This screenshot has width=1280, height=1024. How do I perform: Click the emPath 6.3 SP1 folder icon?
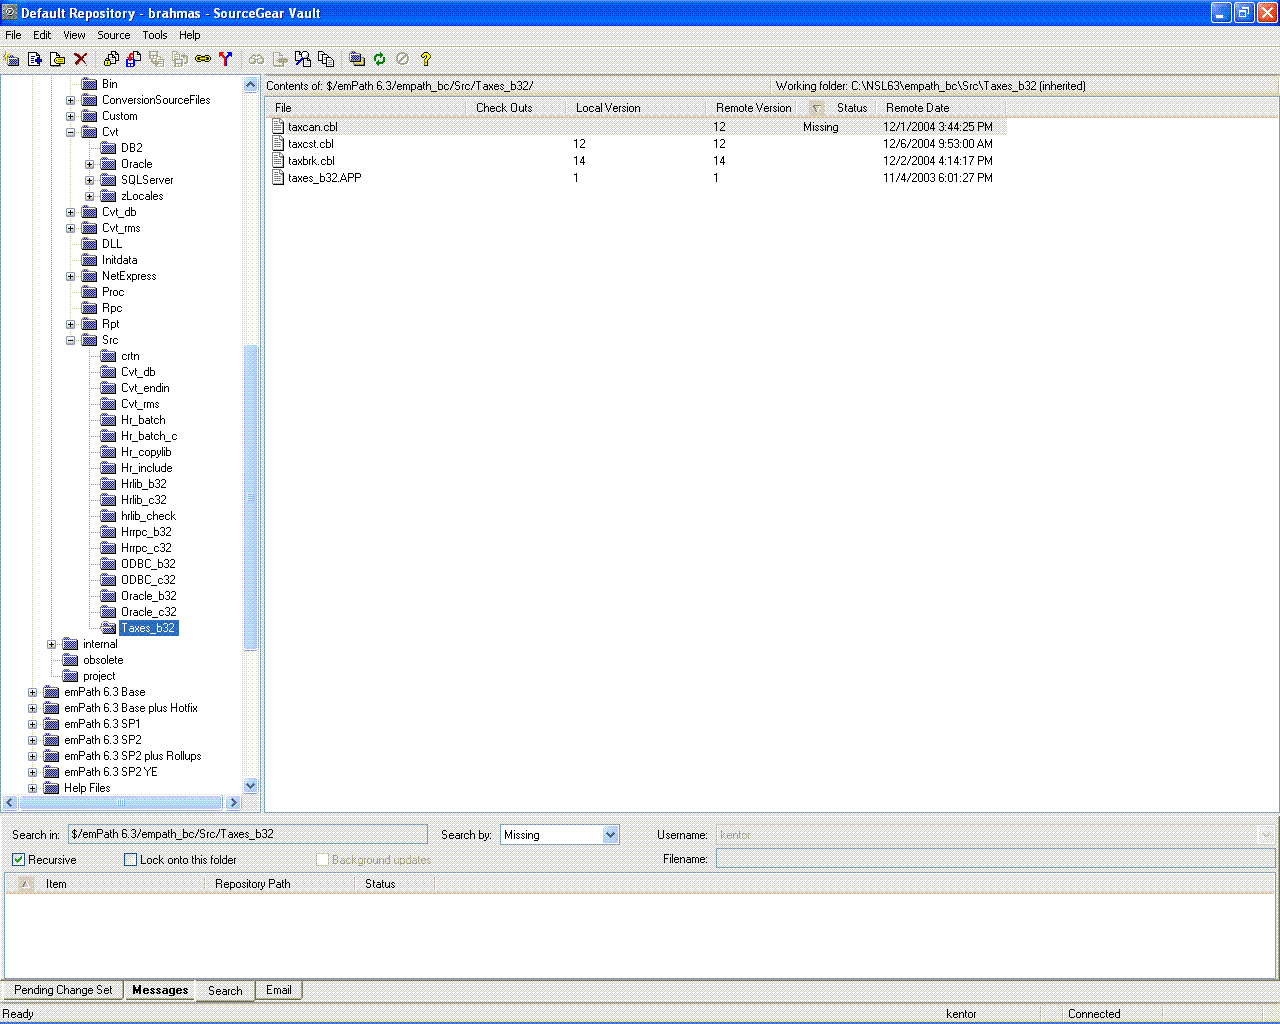(x=51, y=724)
